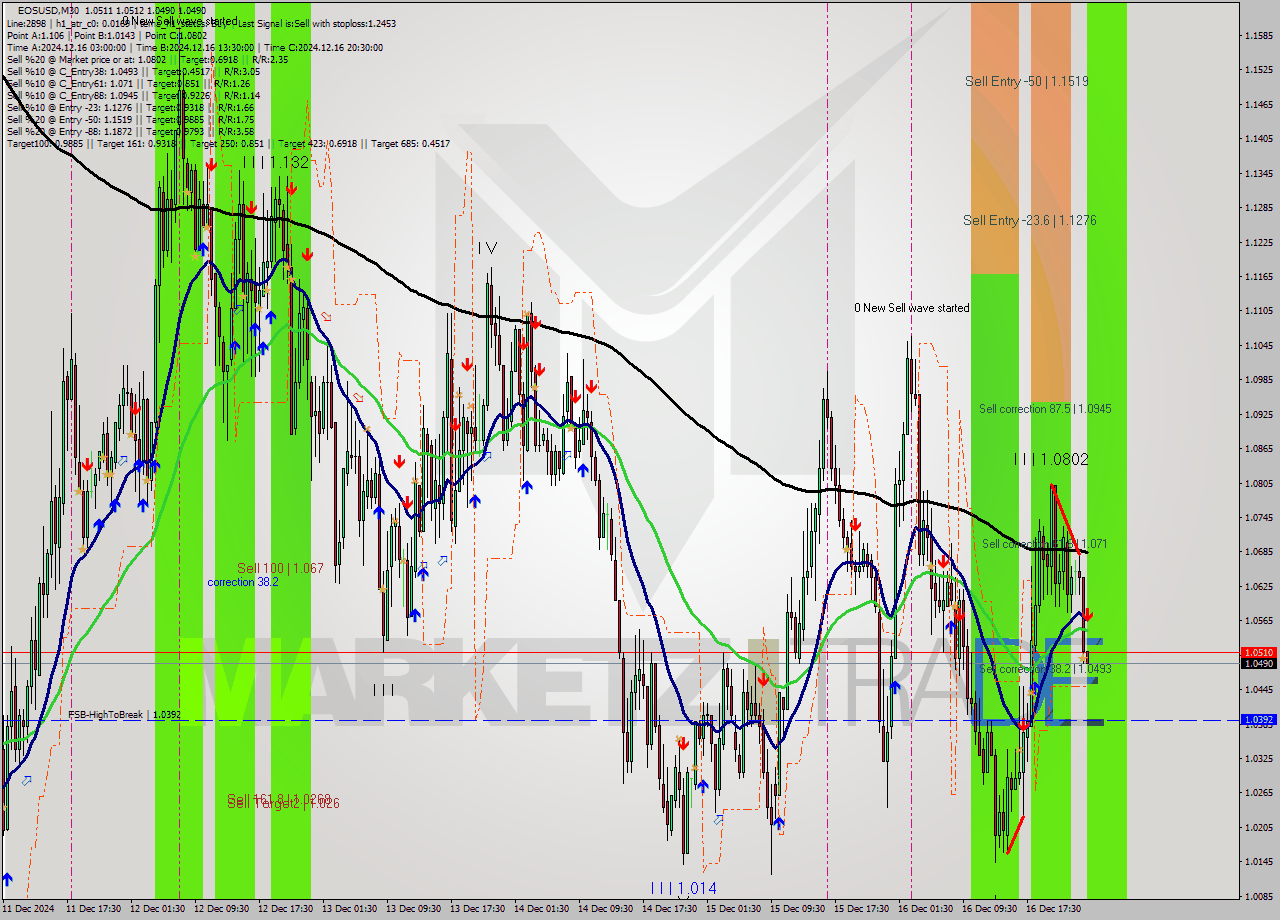Image resolution: width=1280 pixels, height=920 pixels.
Task: Click the 1.0985 price axis value
Action: pos(1258,380)
